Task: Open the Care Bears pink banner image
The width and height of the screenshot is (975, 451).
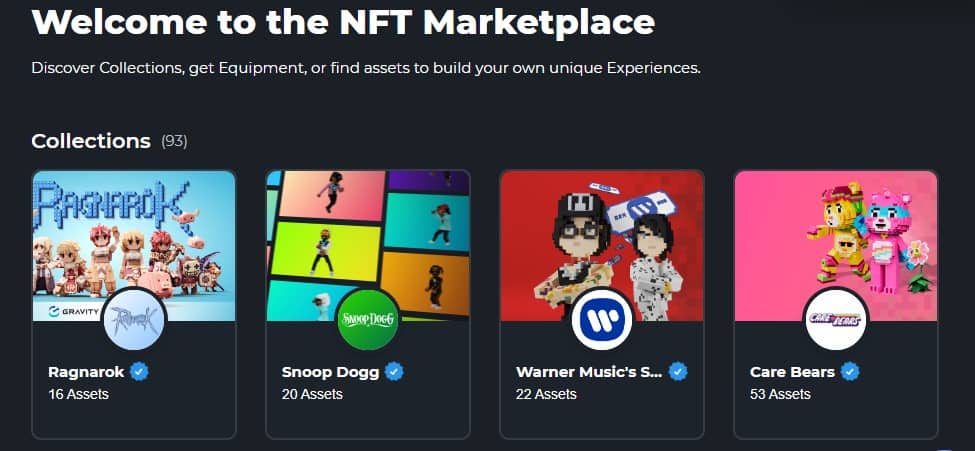Action: [x=836, y=246]
